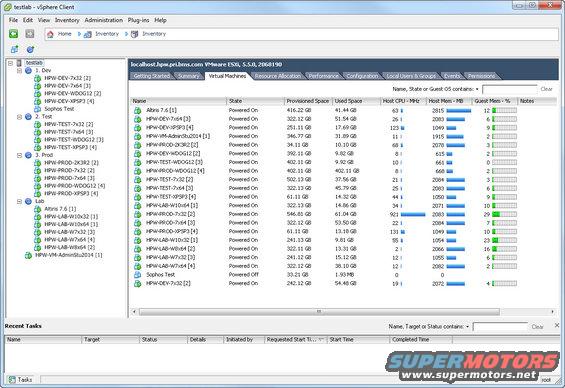
Task: Click the Forward navigation arrow icon
Action: pyautogui.click(x=30, y=34)
